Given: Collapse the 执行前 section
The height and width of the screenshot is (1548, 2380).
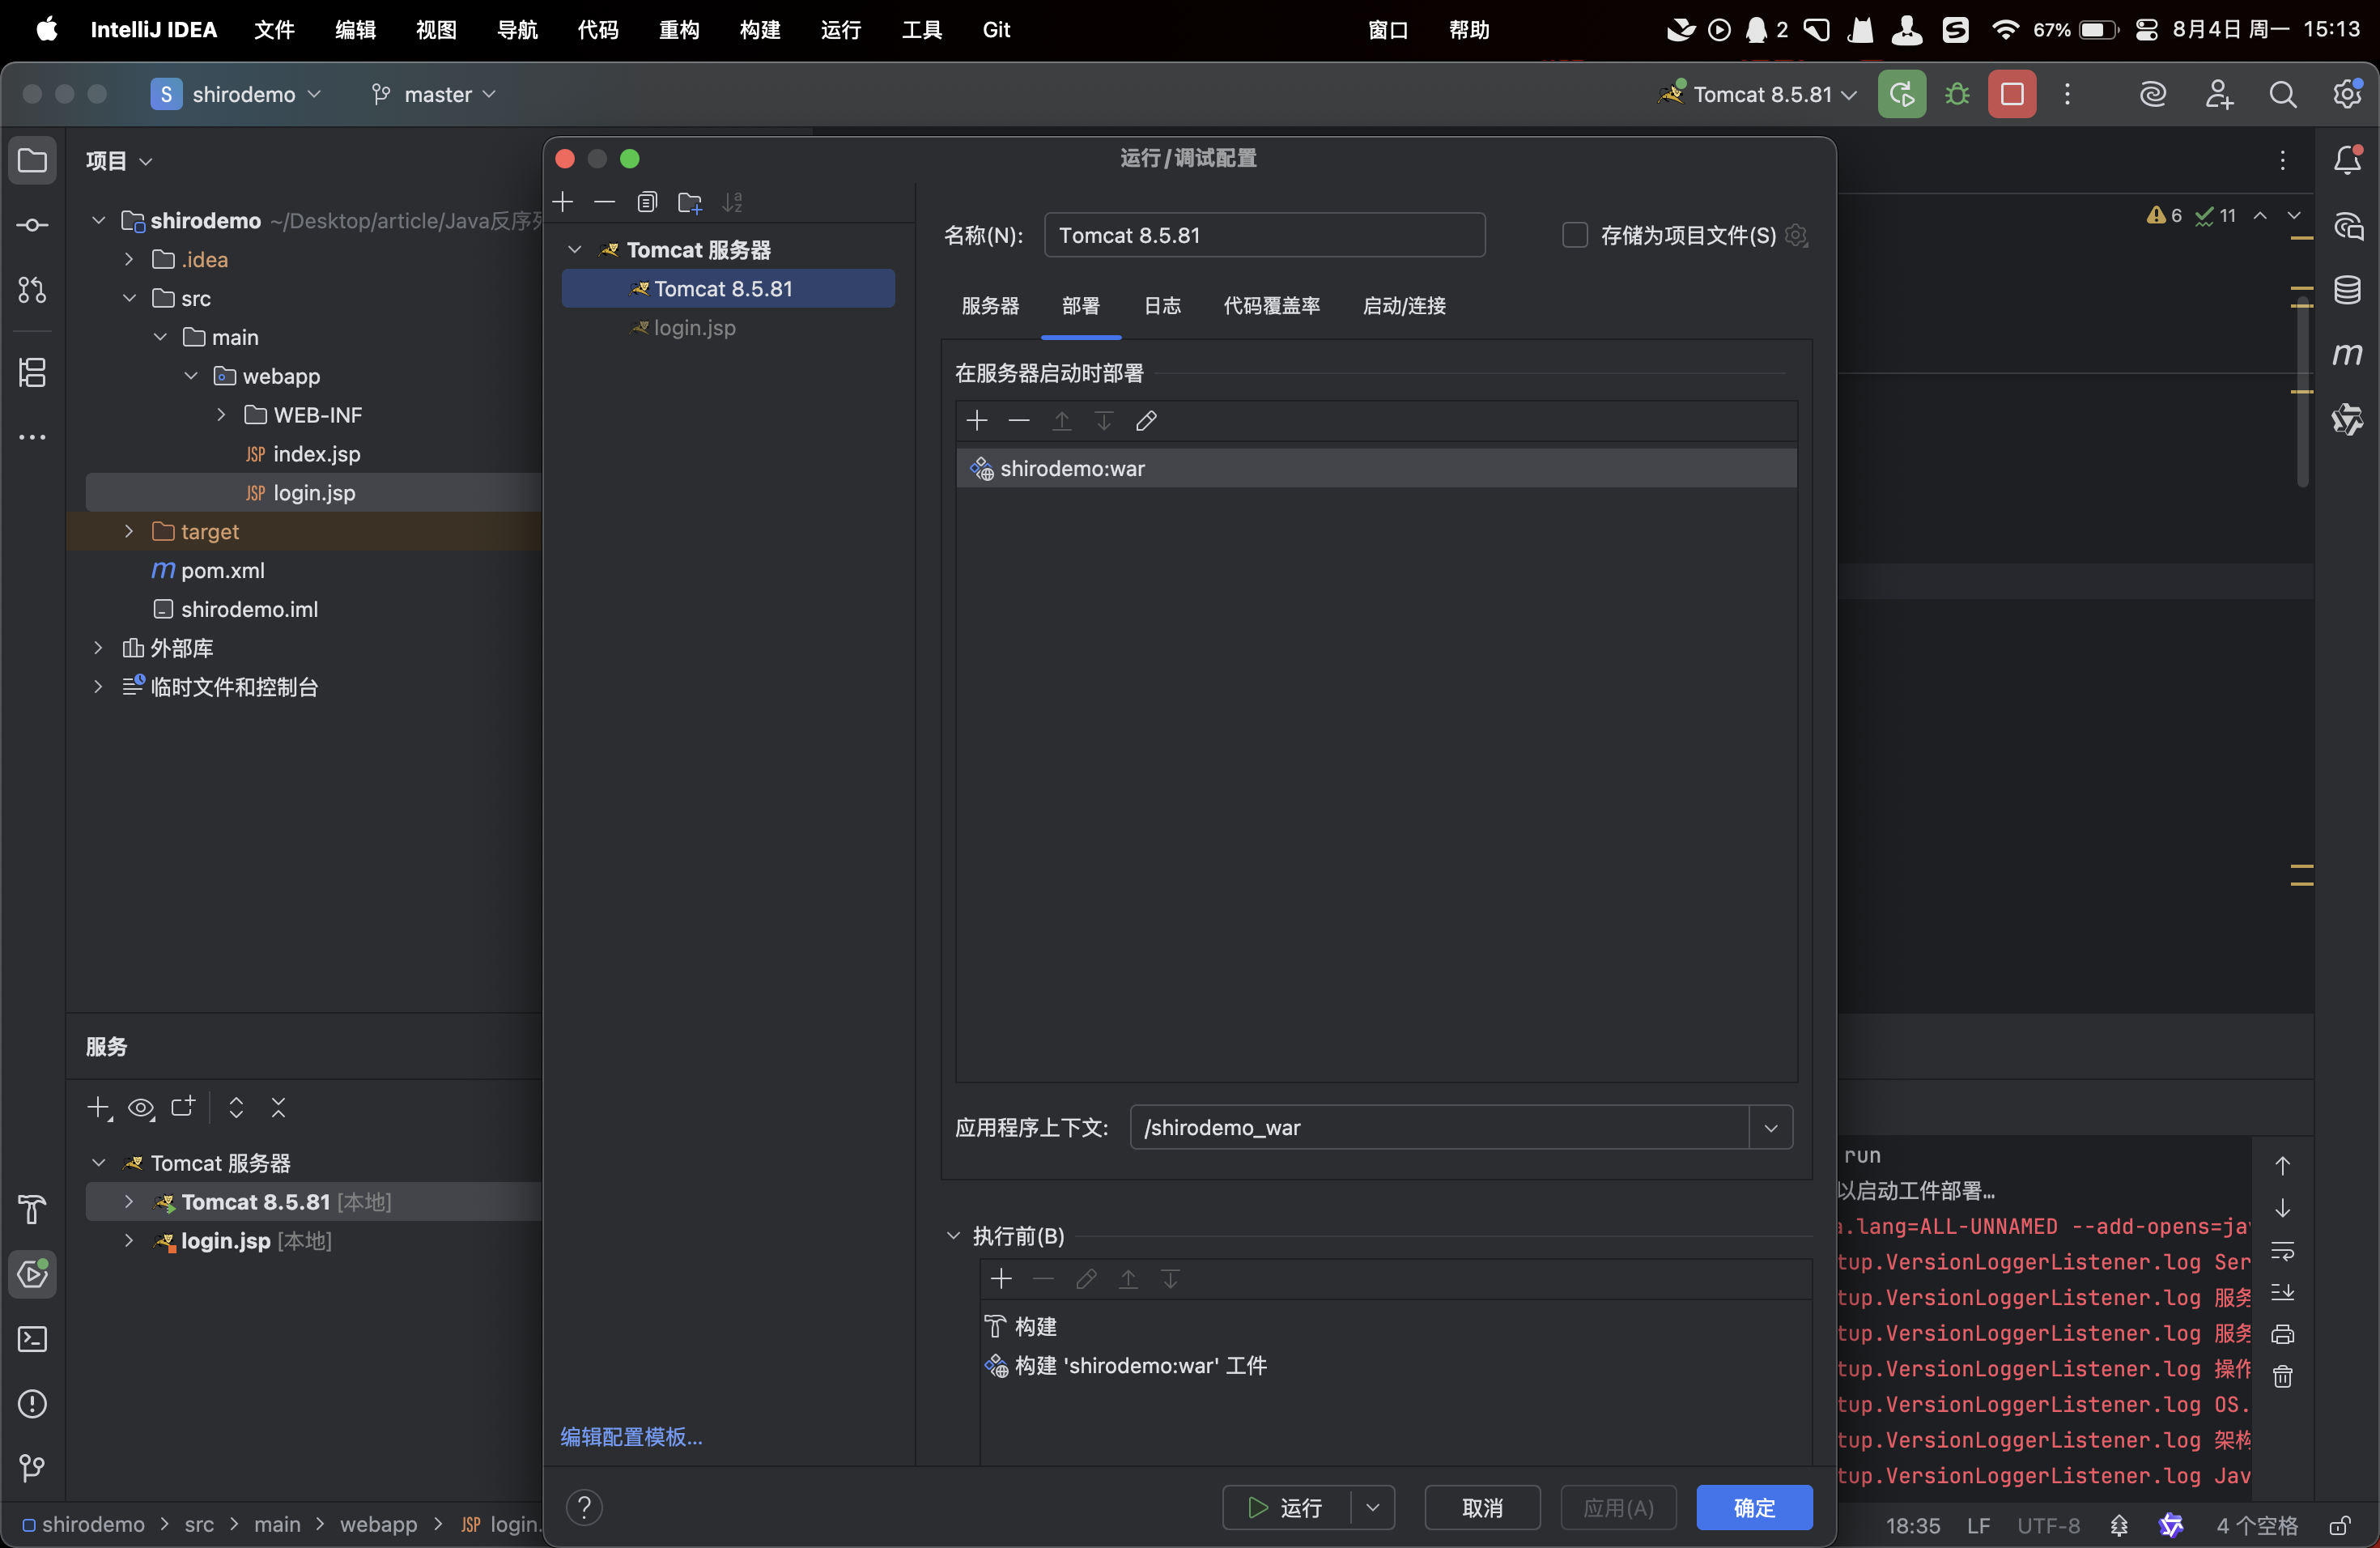Looking at the screenshot, I should click(x=953, y=1236).
